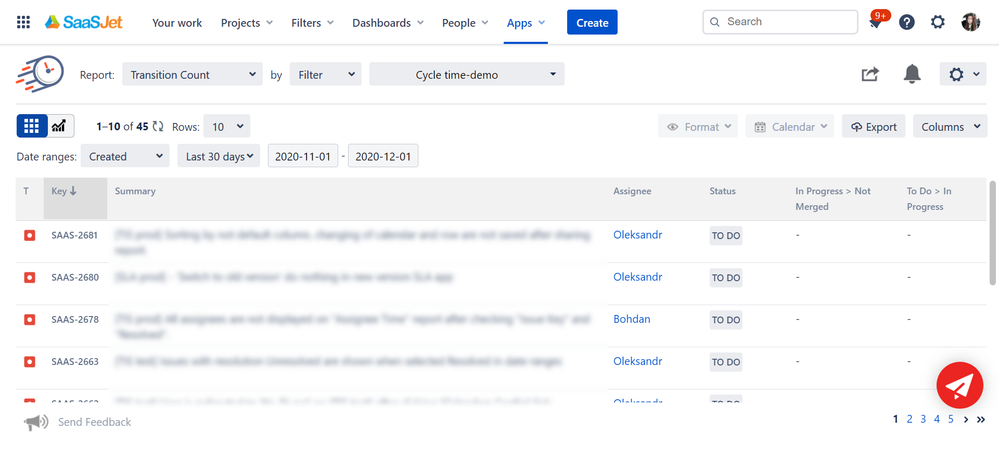Click the Export button

click(873, 126)
